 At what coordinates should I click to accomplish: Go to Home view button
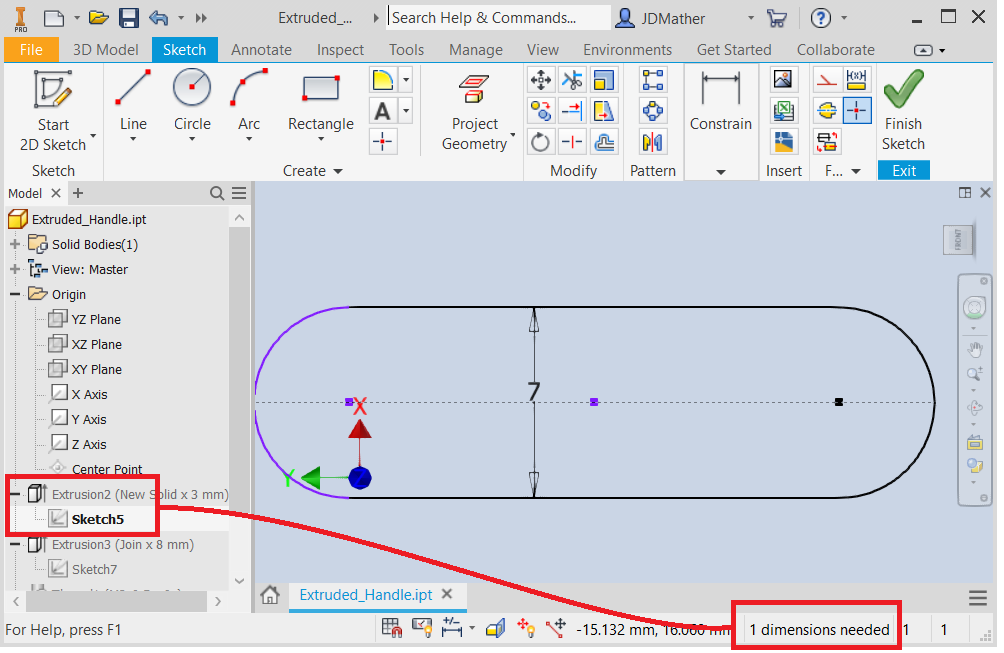[x=270, y=595]
